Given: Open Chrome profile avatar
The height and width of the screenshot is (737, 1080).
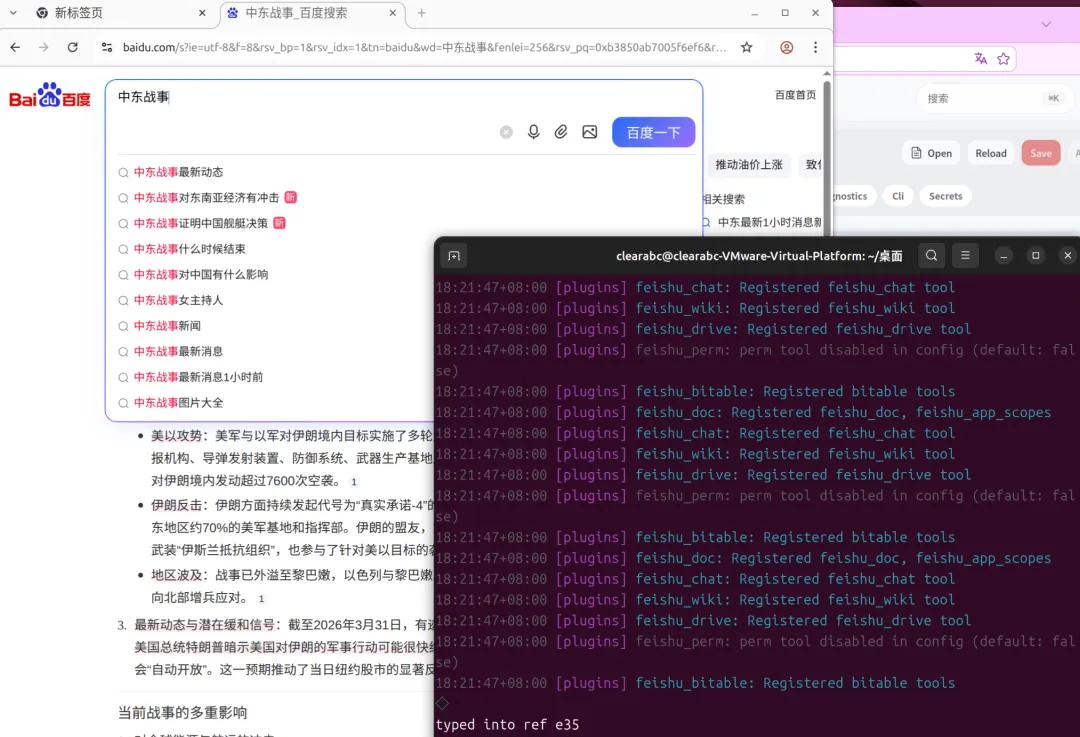Looking at the screenshot, I should click(787, 48).
